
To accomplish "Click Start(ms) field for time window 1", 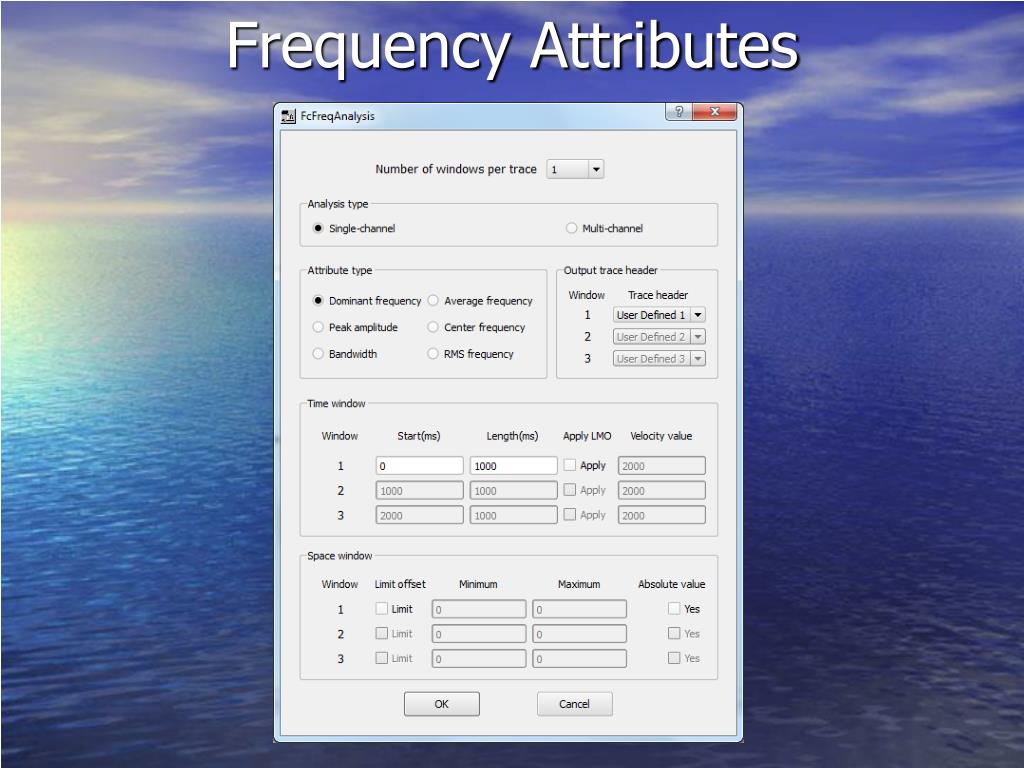I will click(x=419, y=466).
